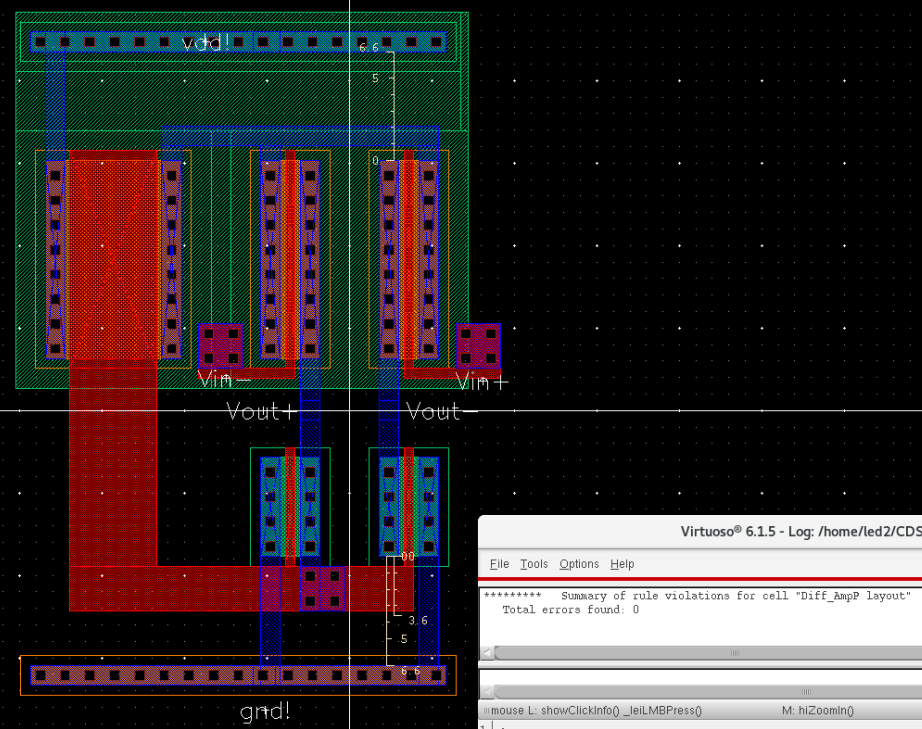Click the Vin- input pin contact

click(x=222, y=344)
